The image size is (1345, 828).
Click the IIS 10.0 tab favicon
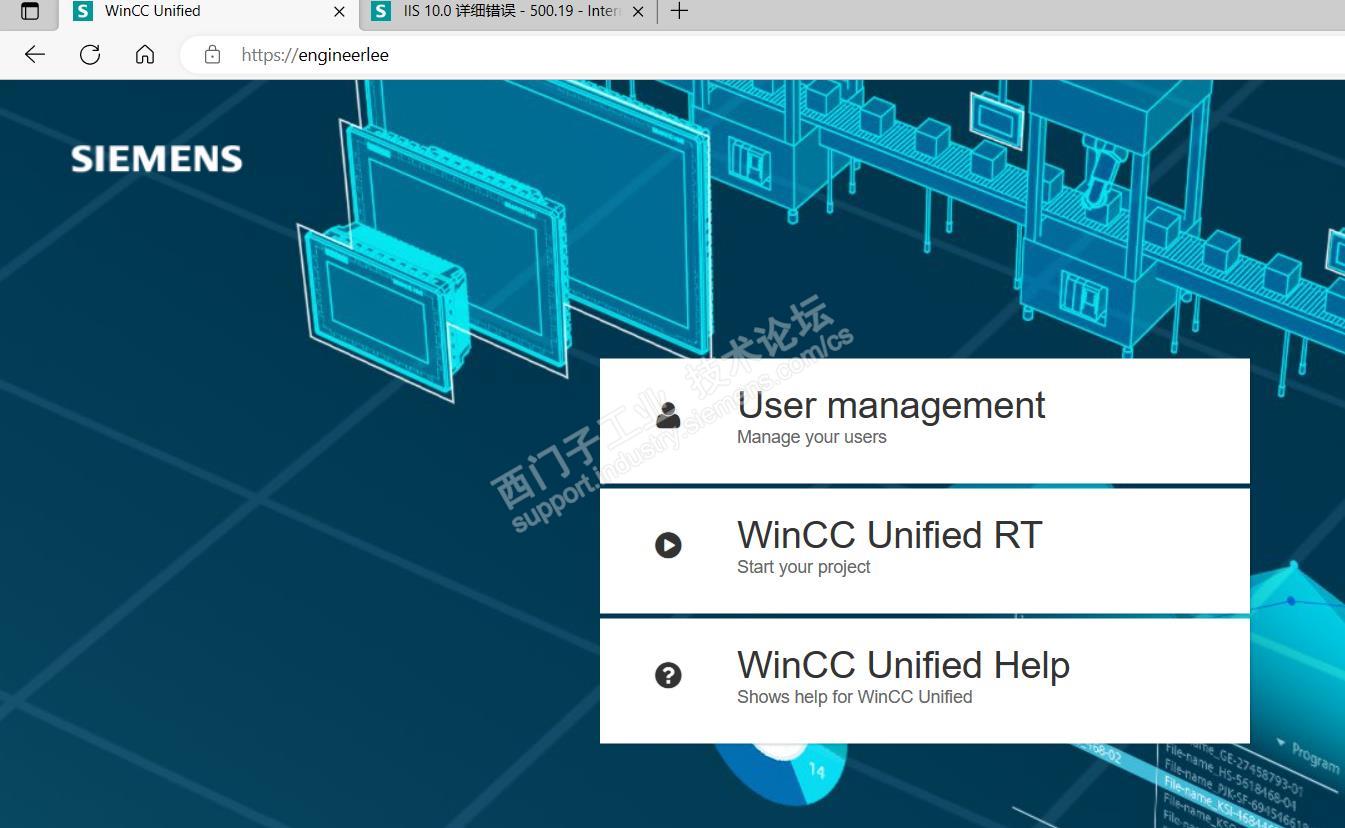(x=381, y=11)
